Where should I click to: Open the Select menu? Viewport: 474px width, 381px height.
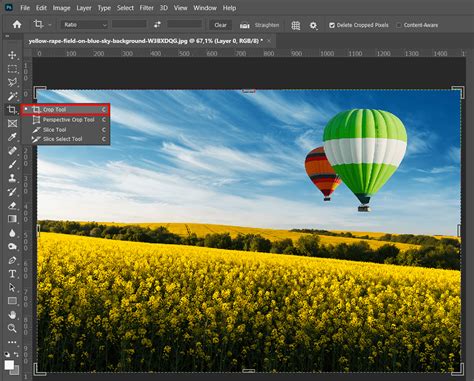125,8
